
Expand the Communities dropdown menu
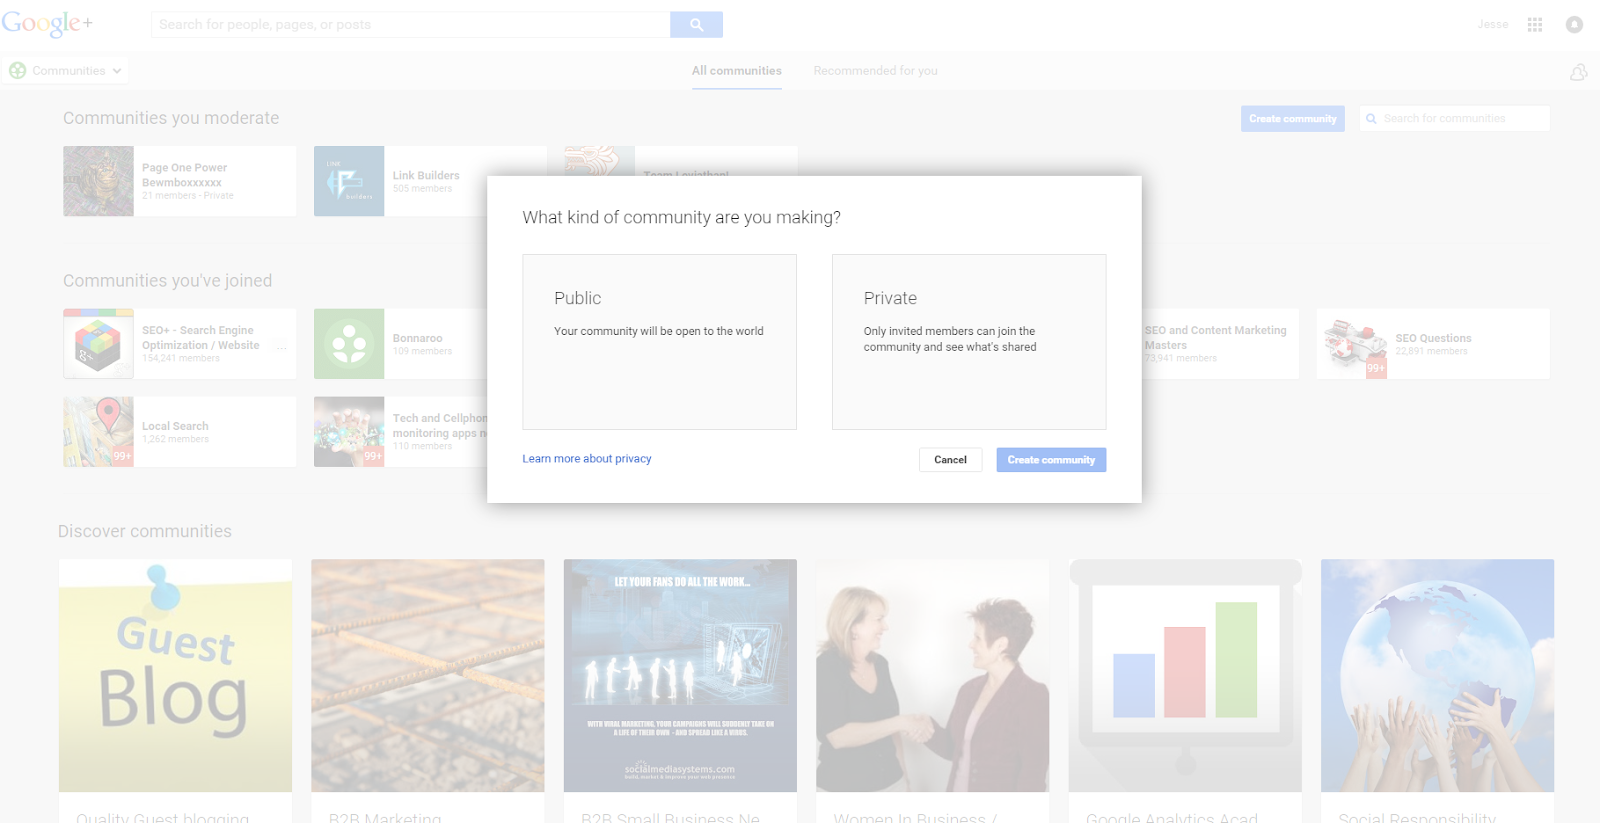click(x=66, y=71)
